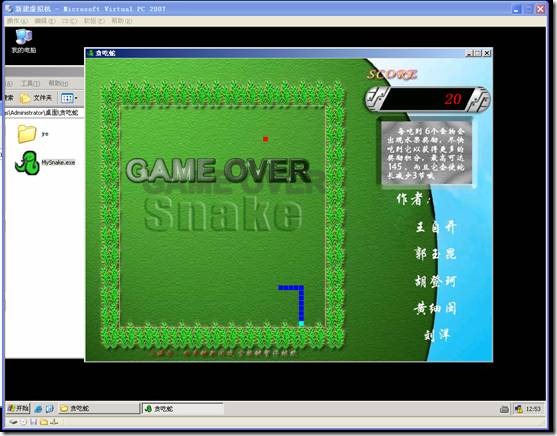Switch to 贪吃蛇 game taskbar button
Viewport: 557px width, 436px height.
click(183, 409)
